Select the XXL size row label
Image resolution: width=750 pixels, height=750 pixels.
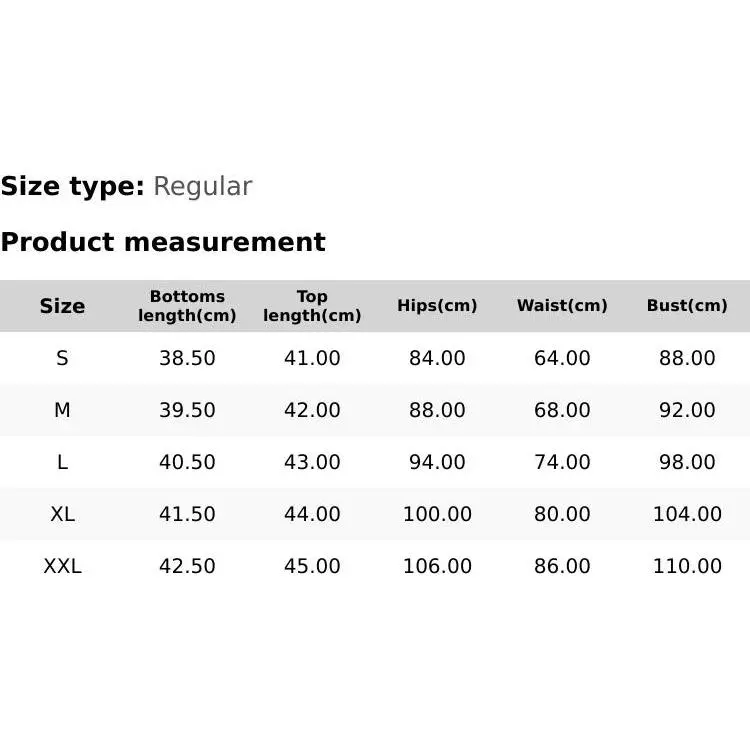click(x=62, y=566)
